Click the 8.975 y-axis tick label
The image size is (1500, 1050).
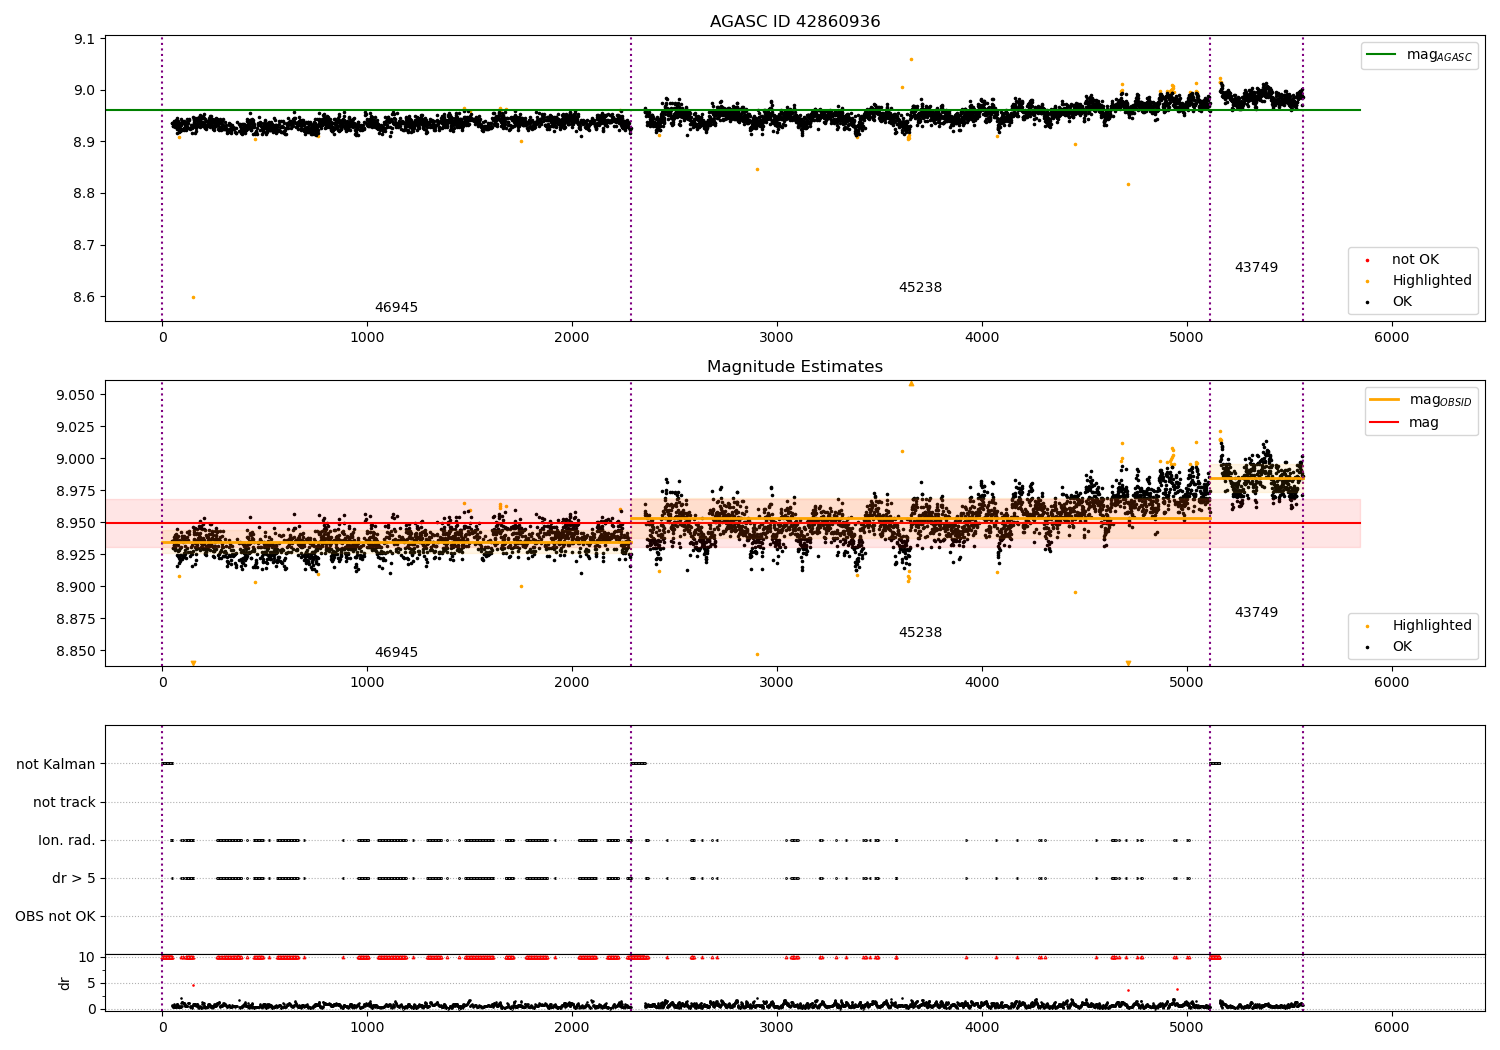(x=76, y=491)
